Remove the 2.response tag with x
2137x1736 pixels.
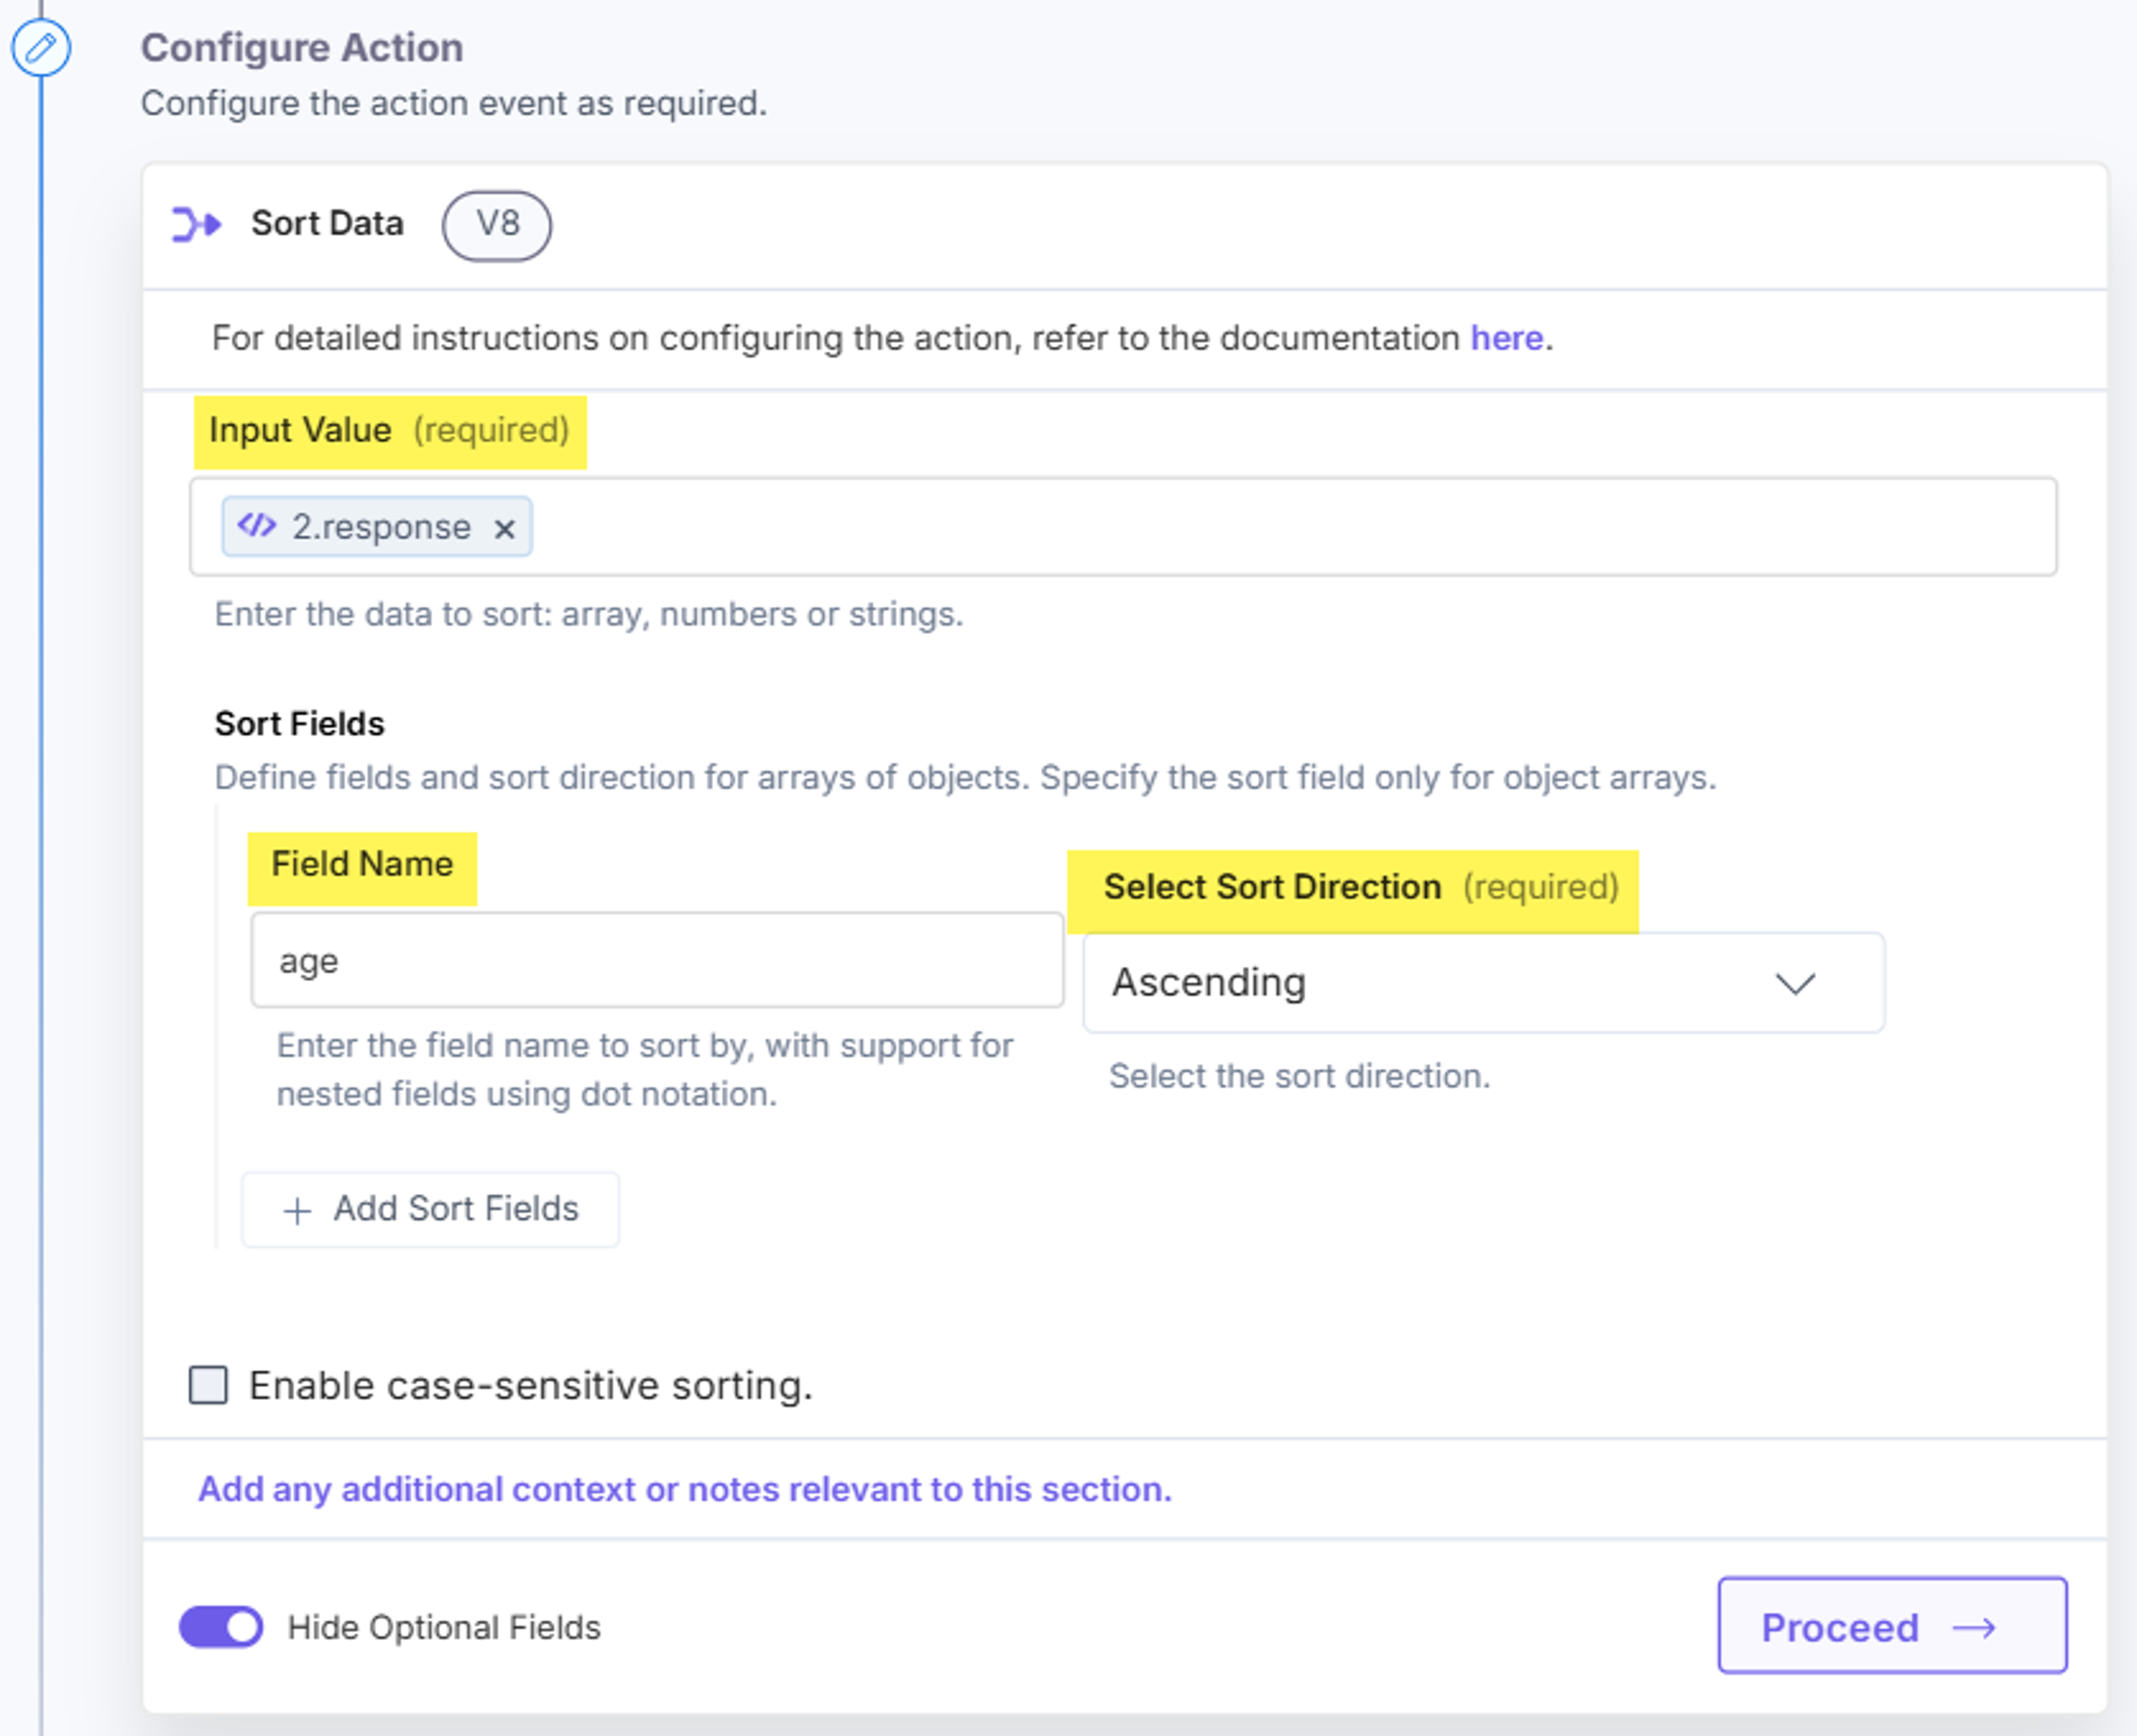coord(505,528)
